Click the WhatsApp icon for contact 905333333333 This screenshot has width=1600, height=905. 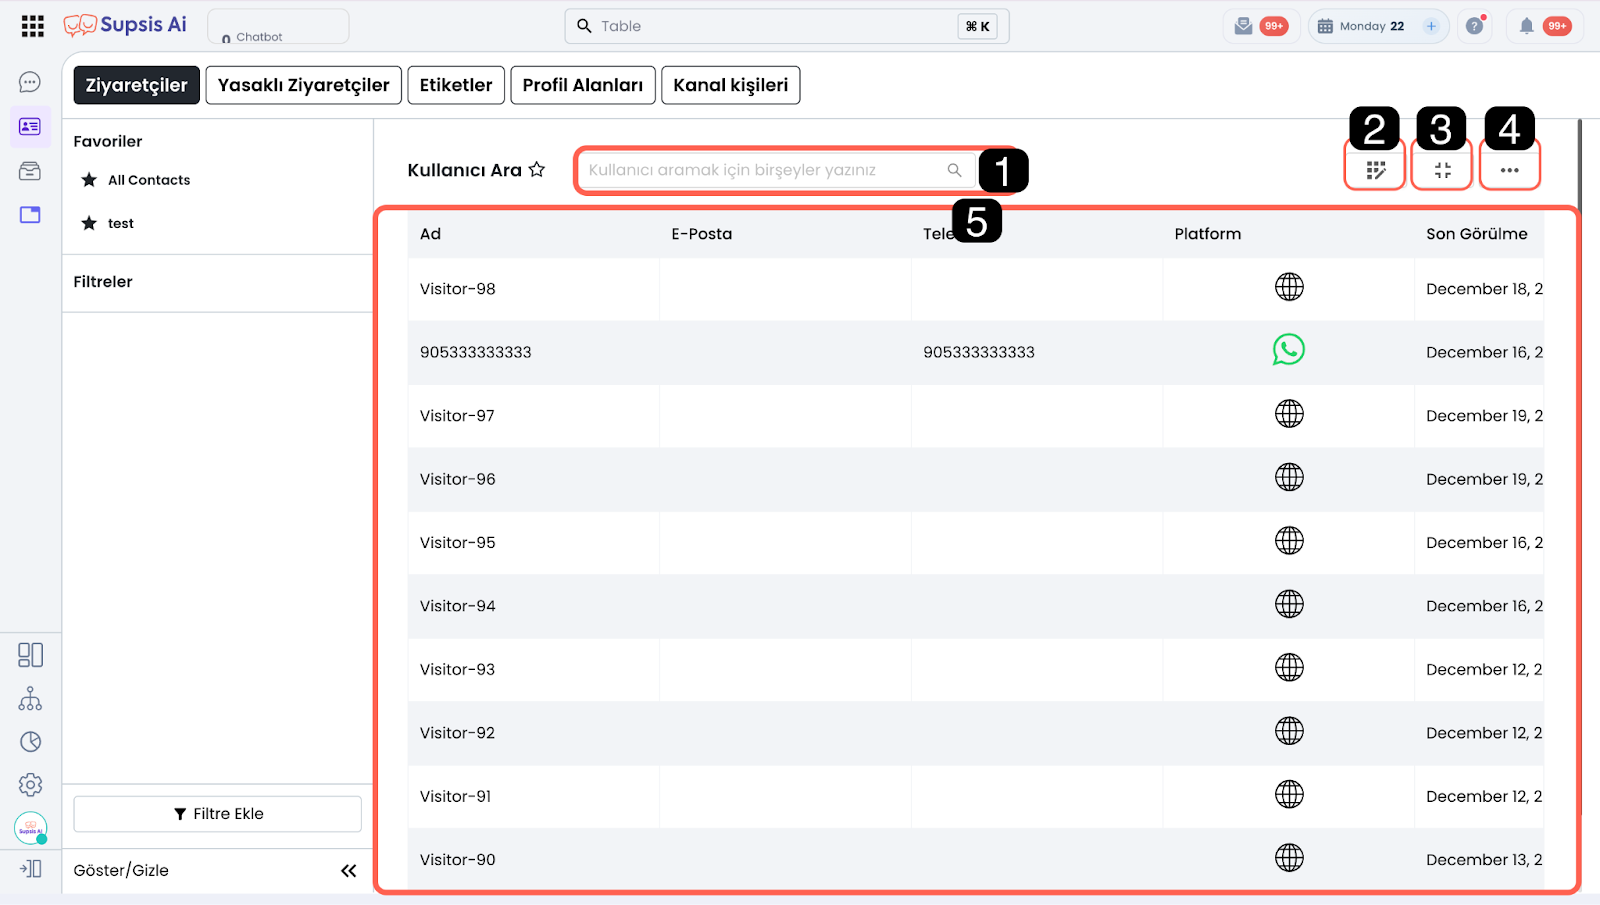pos(1288,350)
